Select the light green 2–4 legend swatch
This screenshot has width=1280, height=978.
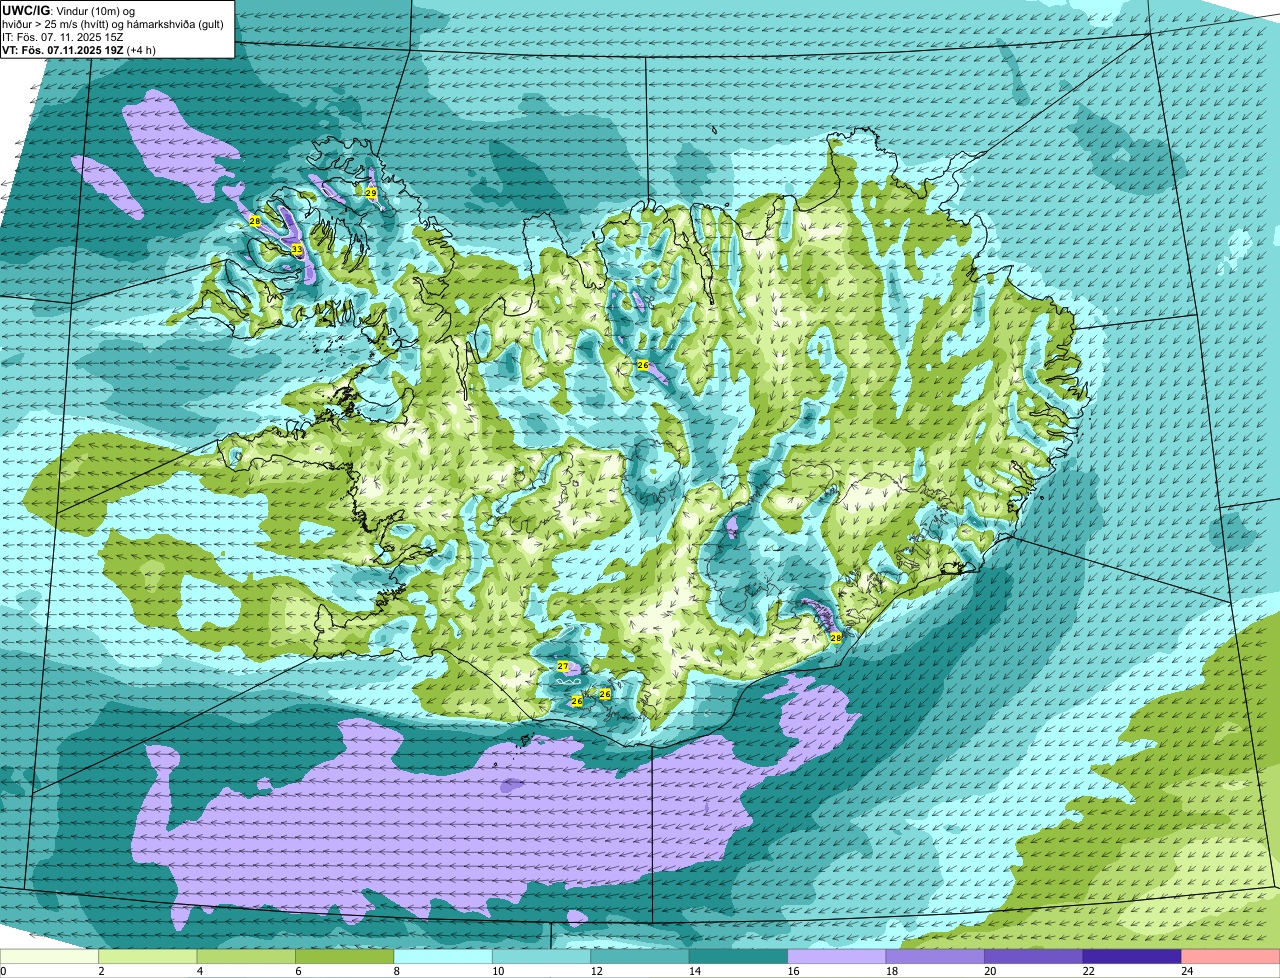[x=147, y=957]
